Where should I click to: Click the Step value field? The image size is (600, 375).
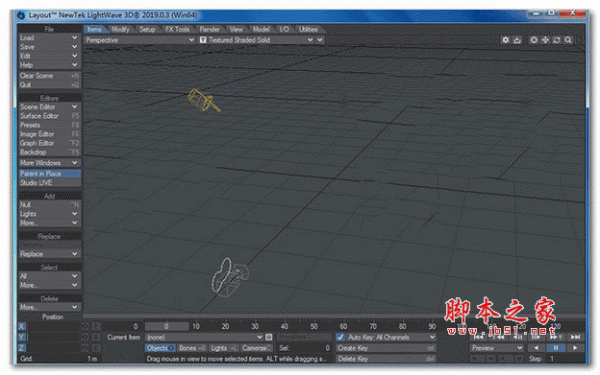tap(566, 359)
